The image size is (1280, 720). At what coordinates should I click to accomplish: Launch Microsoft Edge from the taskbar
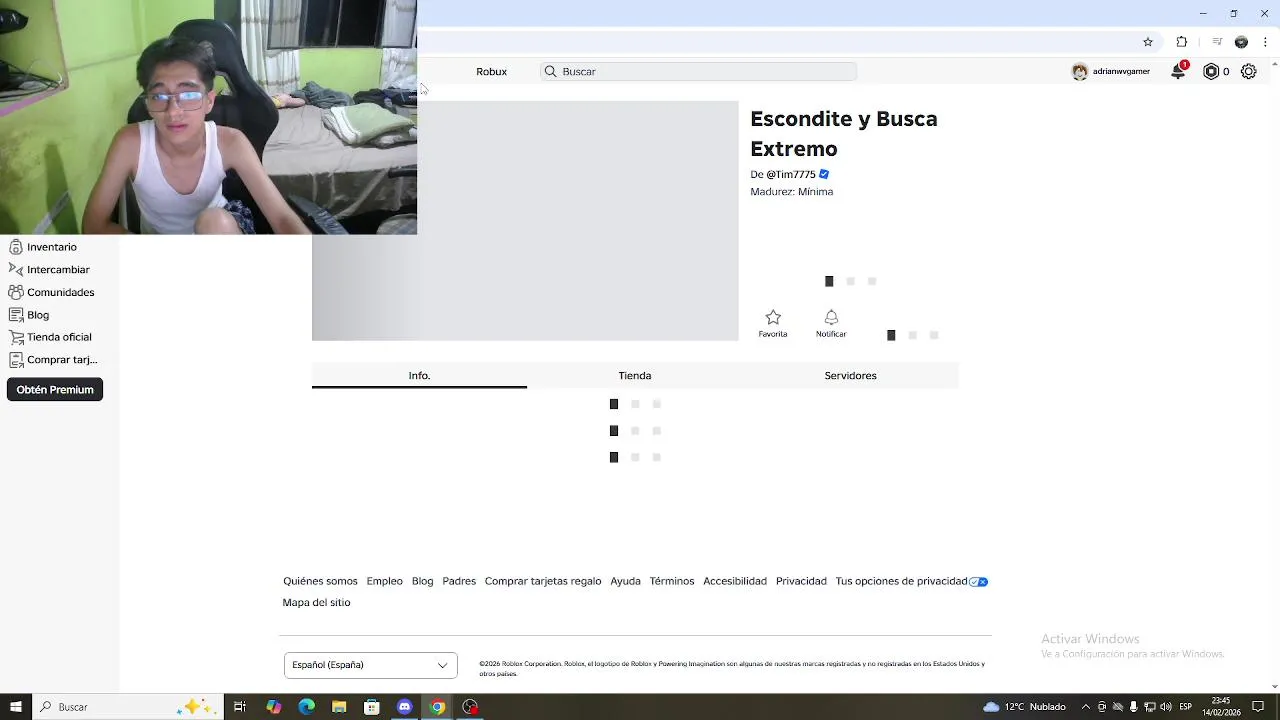(306, 707)
